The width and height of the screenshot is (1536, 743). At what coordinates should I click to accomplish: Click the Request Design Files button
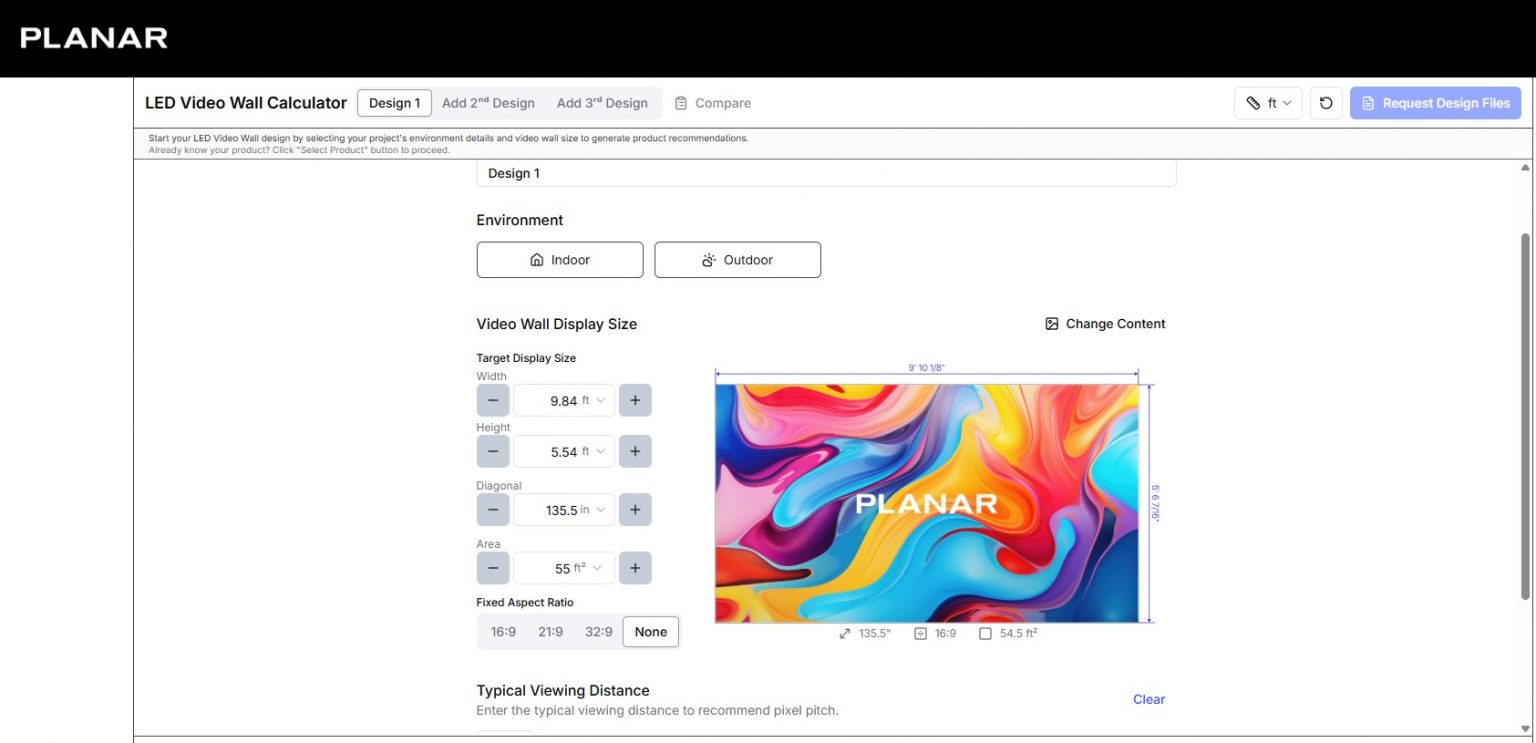(1435, 103)
